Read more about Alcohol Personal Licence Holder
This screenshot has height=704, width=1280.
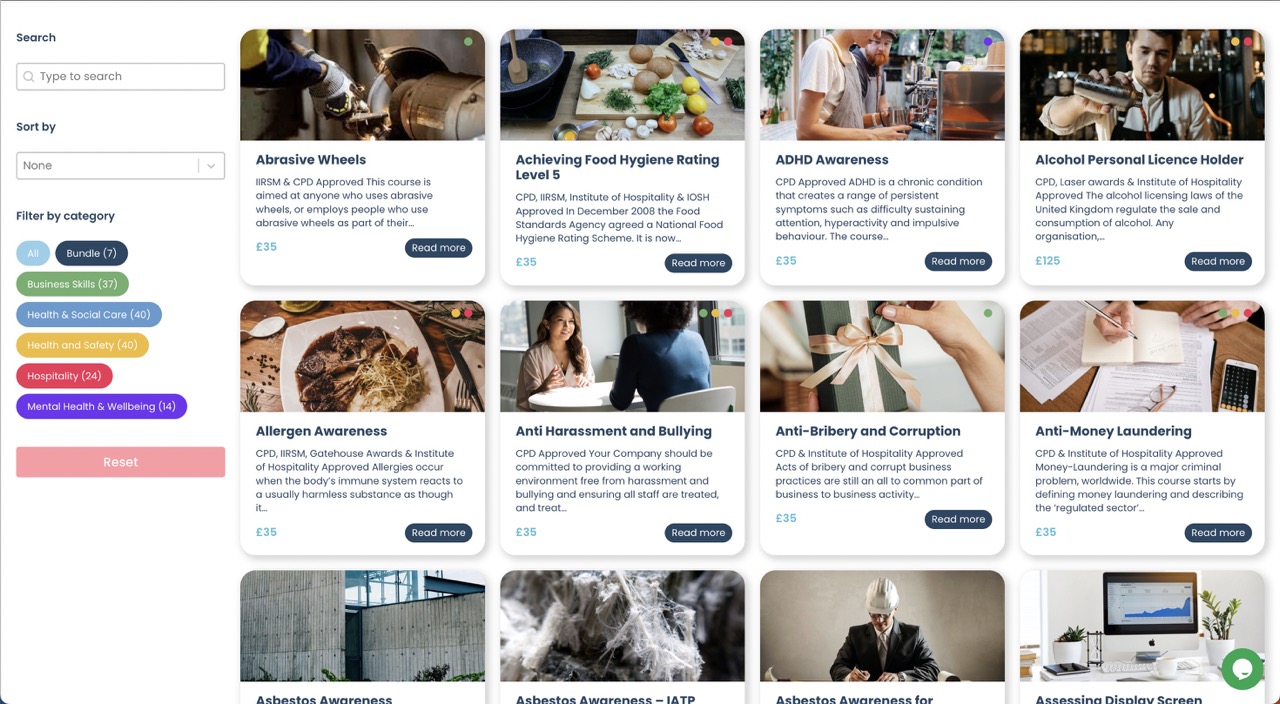pos(1218,261)
